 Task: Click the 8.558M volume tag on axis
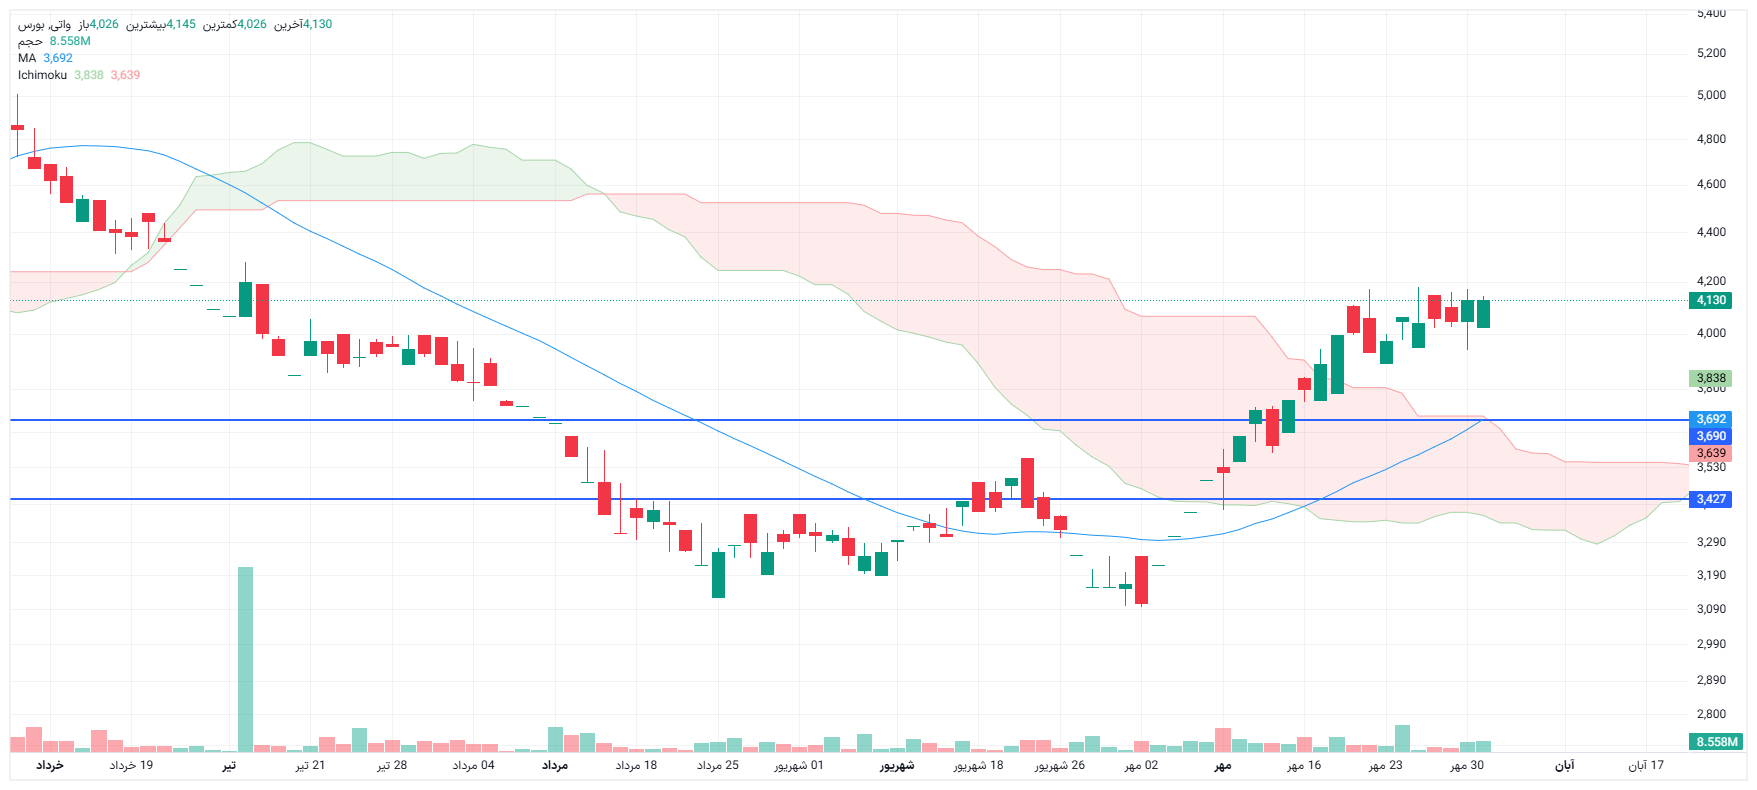pos(1717,742)
